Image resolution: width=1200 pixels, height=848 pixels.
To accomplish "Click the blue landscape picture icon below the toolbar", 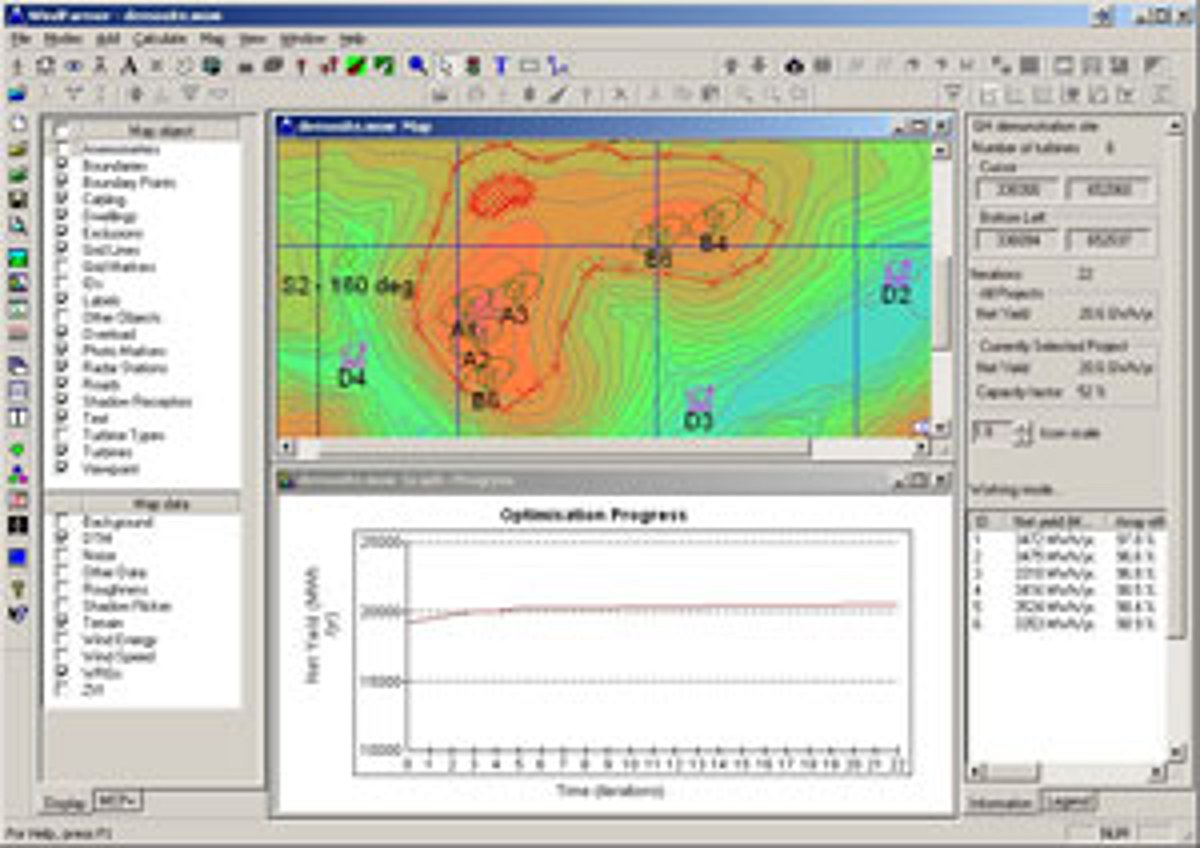I will (x=17, y=94).
